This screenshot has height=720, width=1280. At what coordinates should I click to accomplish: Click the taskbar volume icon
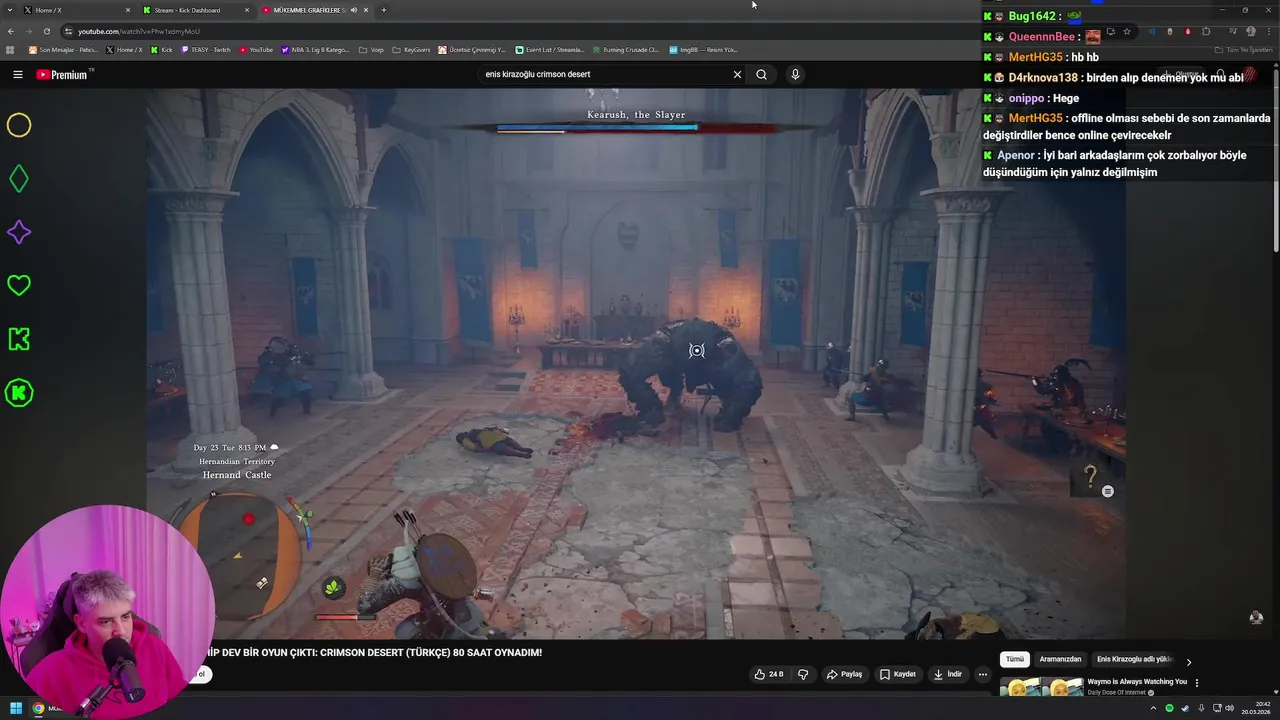coord(1228,708)
